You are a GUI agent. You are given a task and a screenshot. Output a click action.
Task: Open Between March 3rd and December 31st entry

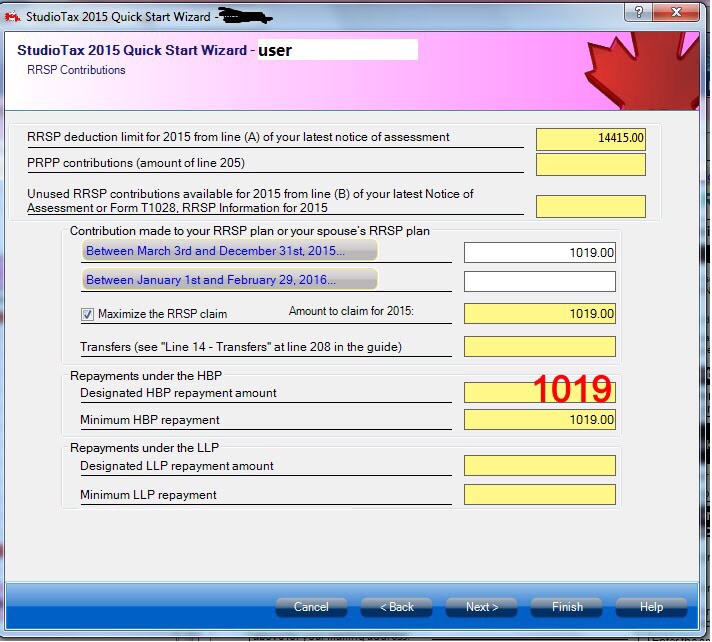pyautogui.click(x=230, y=251)
